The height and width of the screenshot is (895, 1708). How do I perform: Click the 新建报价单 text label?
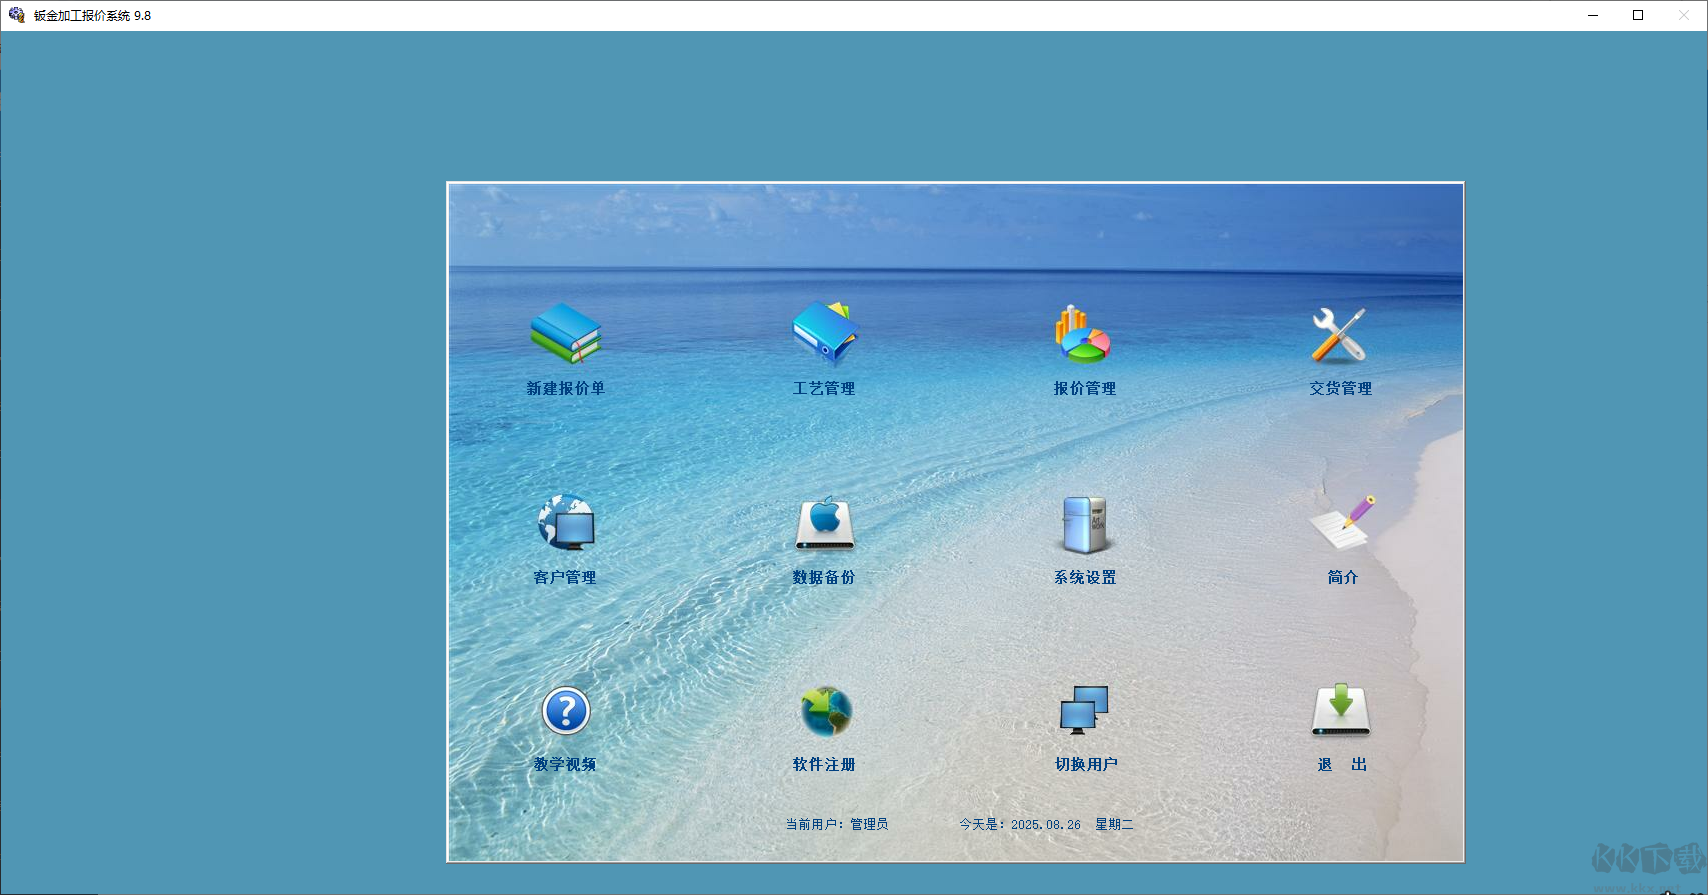click(566, 389)
